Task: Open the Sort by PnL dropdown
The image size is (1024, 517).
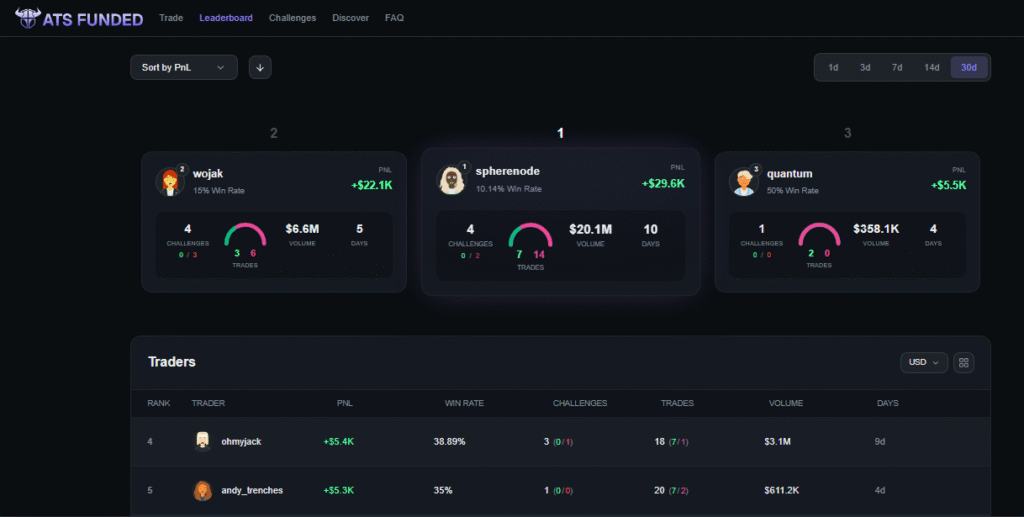Action: tap(184, 67)
